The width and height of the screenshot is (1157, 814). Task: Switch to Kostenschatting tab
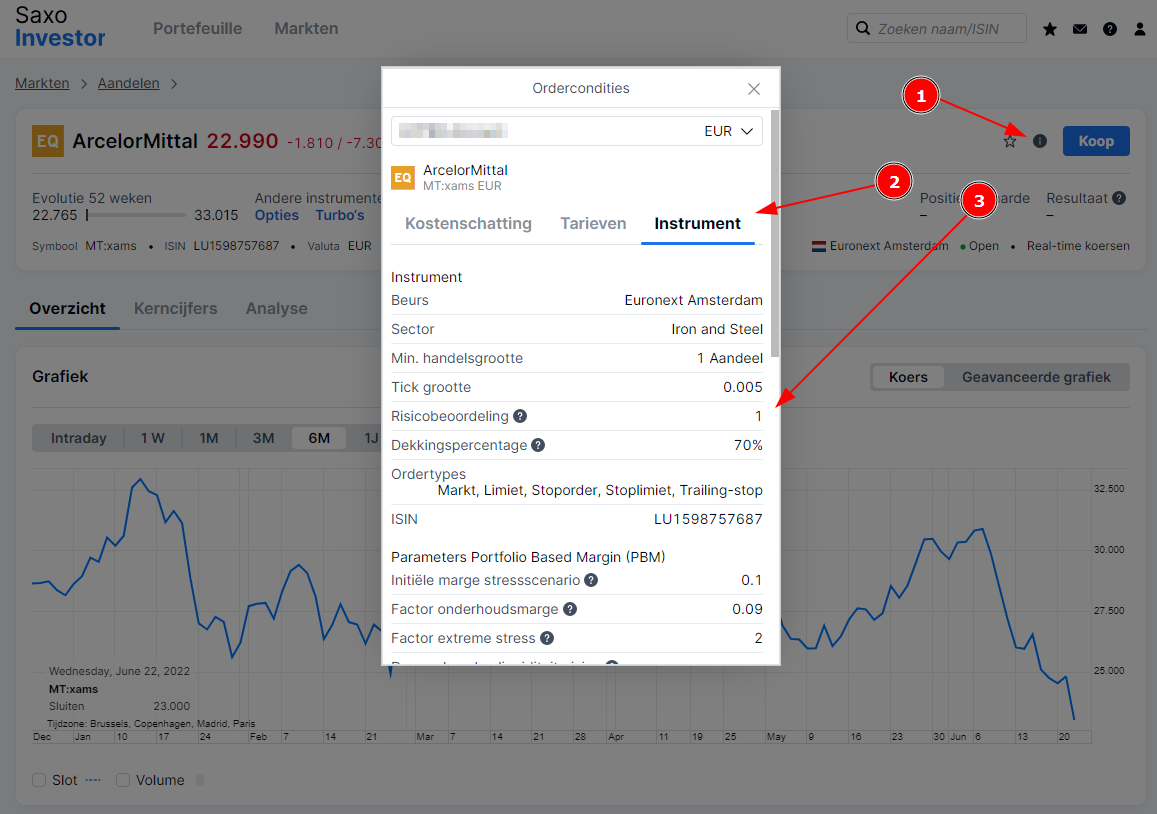(469, 224)
